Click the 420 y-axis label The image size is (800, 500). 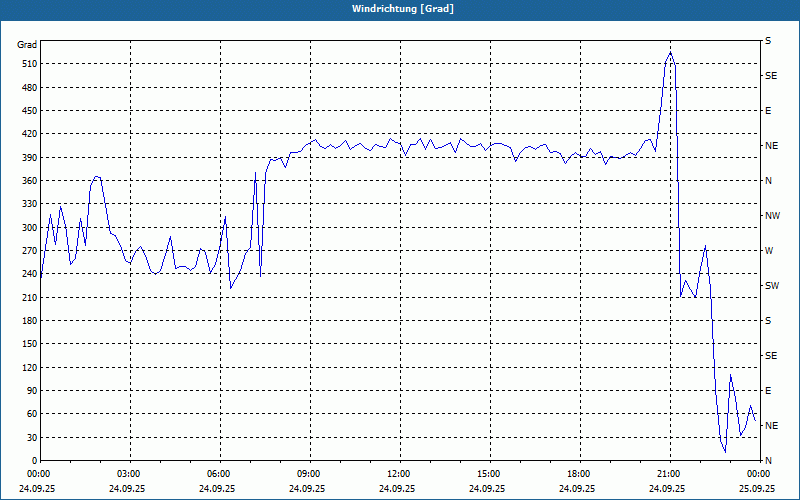pyautogui.click(x=29, y=134)
